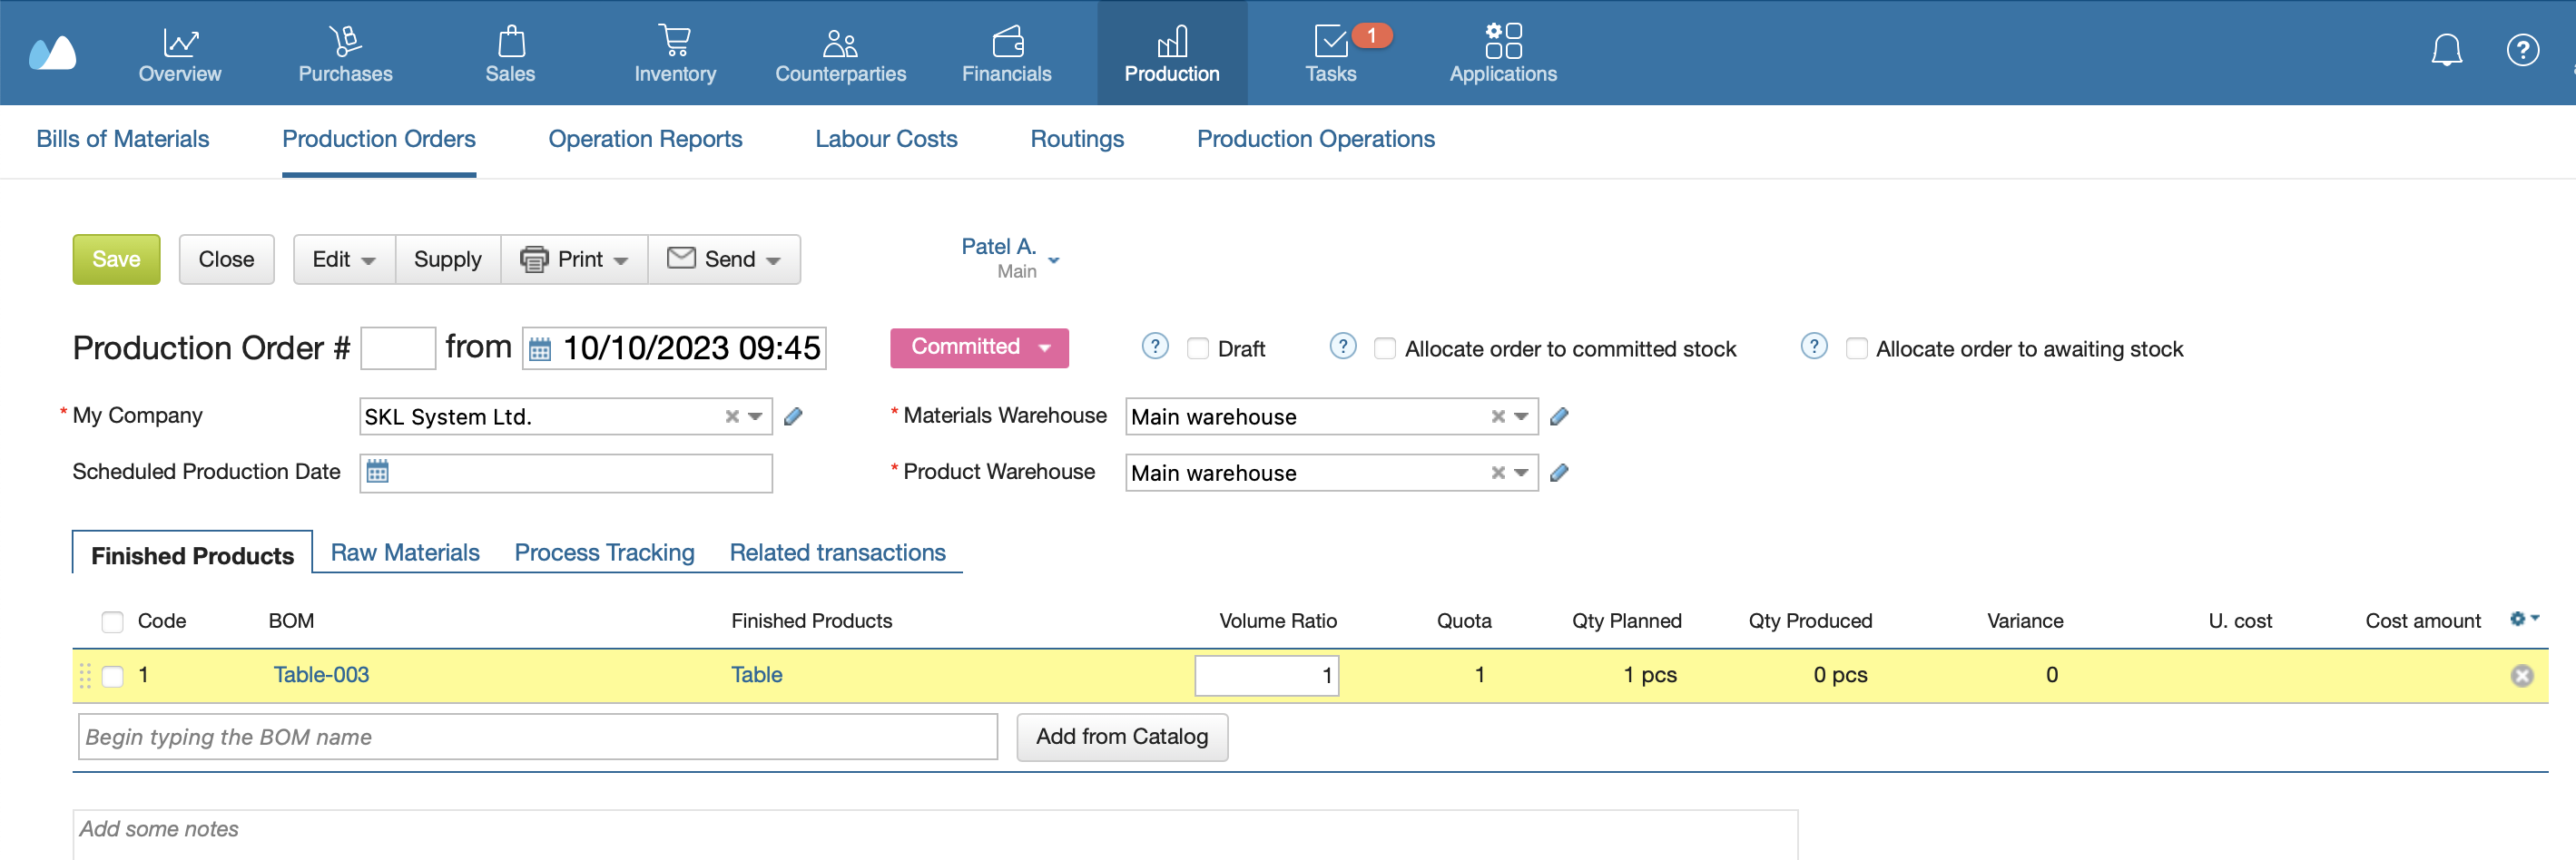Show help for Draft option
Image resolution: width=2576 pixels, height=860 pixels.
pyautogui.click(x=1155, y=346)
